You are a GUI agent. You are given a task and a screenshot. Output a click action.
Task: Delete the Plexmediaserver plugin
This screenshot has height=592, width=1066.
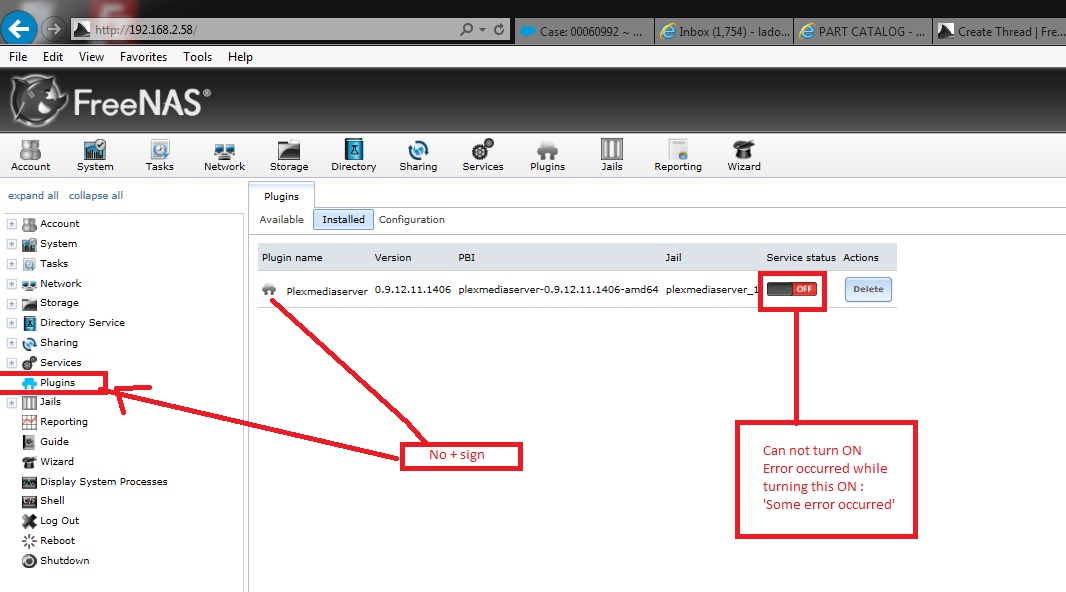[868, 289]
